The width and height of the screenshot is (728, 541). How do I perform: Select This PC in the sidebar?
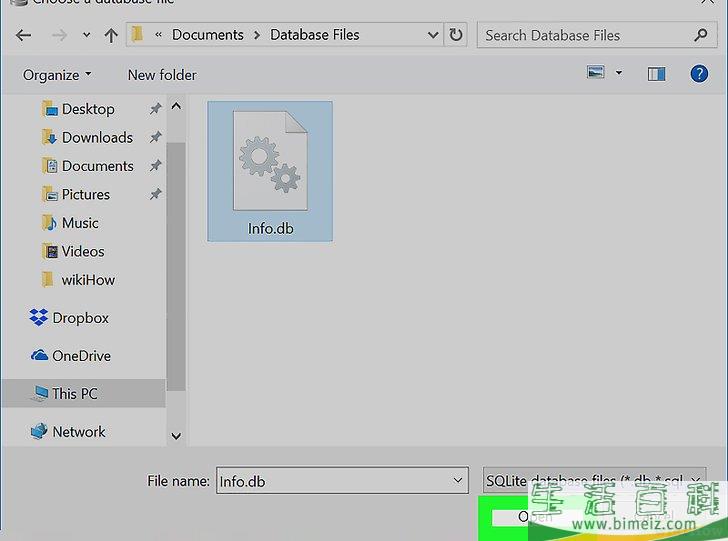coord(74,394)
